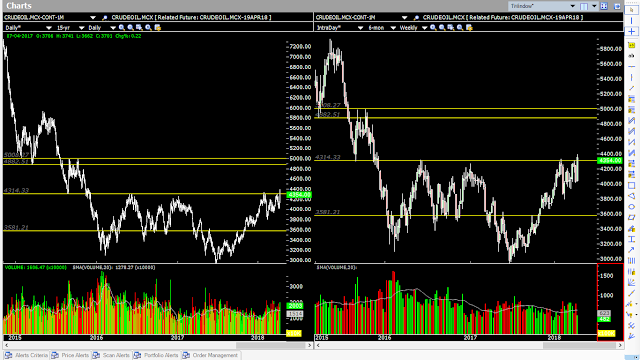Click the Charts panel title
This screenshot has height=360, width=640.
point(19,6)
